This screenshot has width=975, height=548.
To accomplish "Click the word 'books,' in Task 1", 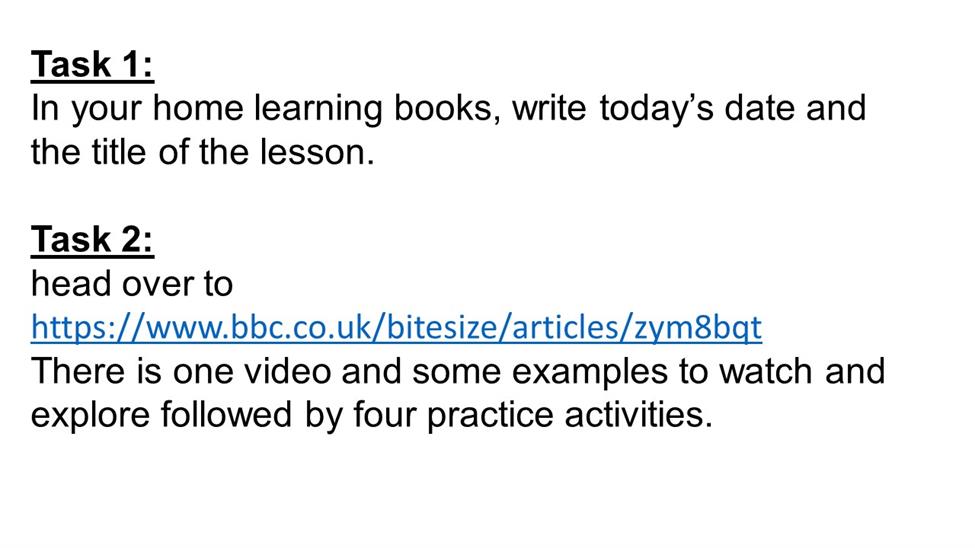I will (x=447, y=108).
